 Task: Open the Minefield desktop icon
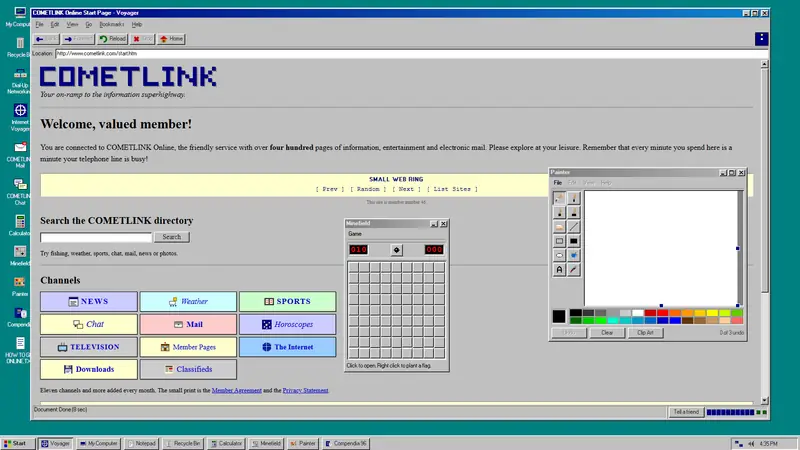pos(19,255)
